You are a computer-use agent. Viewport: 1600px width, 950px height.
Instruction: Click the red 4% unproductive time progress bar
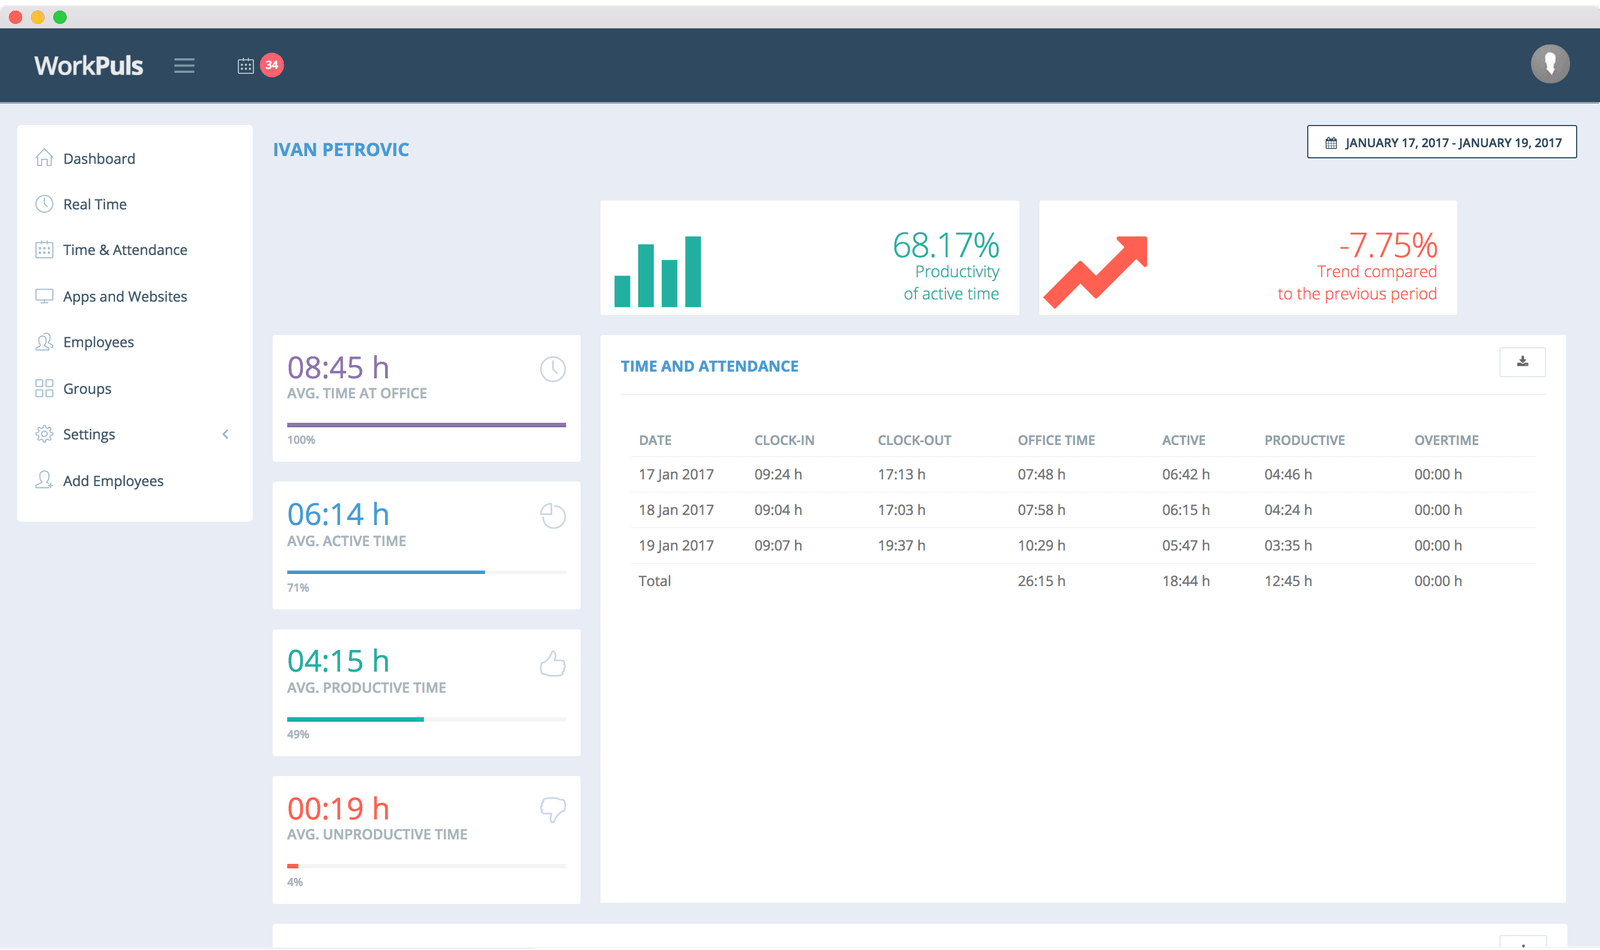tap(293, 866)
